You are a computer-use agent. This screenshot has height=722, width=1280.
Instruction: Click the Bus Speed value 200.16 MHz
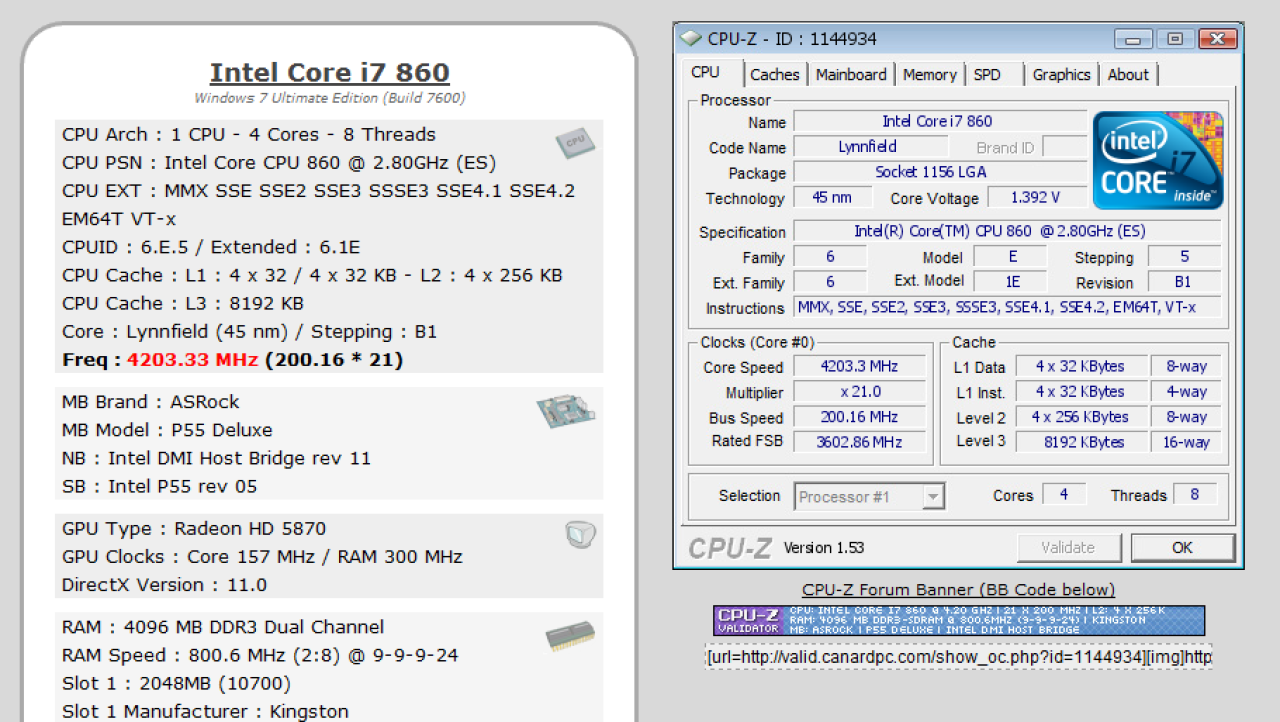tap(859, 417)
